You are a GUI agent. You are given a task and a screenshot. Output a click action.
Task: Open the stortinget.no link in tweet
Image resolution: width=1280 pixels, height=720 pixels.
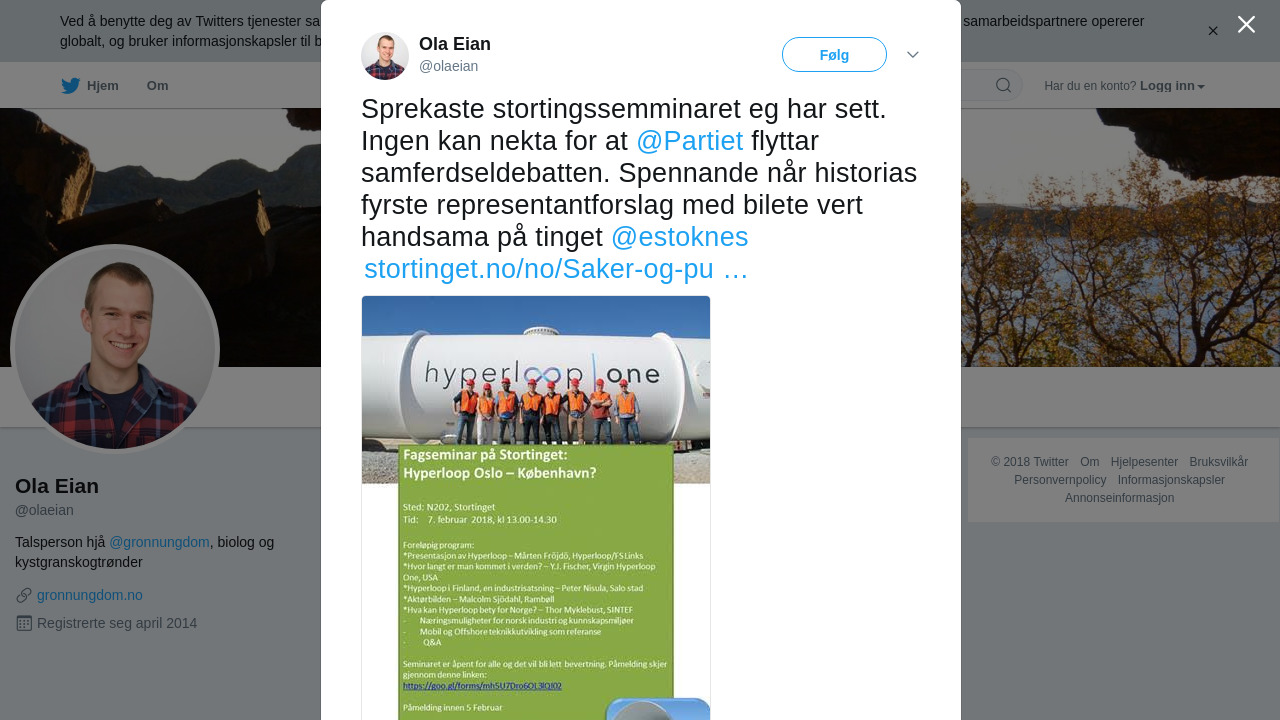pyautogui.click(x=556, y=269)
